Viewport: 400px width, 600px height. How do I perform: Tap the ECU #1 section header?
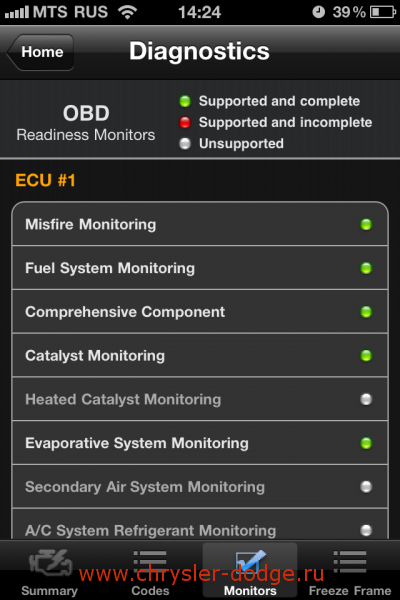[x=45, y=180]
